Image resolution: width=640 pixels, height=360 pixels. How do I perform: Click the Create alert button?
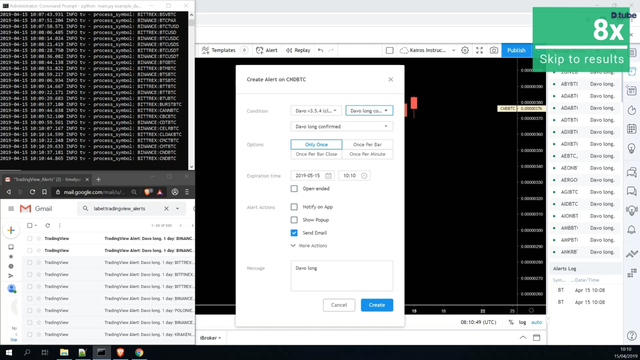377,305
